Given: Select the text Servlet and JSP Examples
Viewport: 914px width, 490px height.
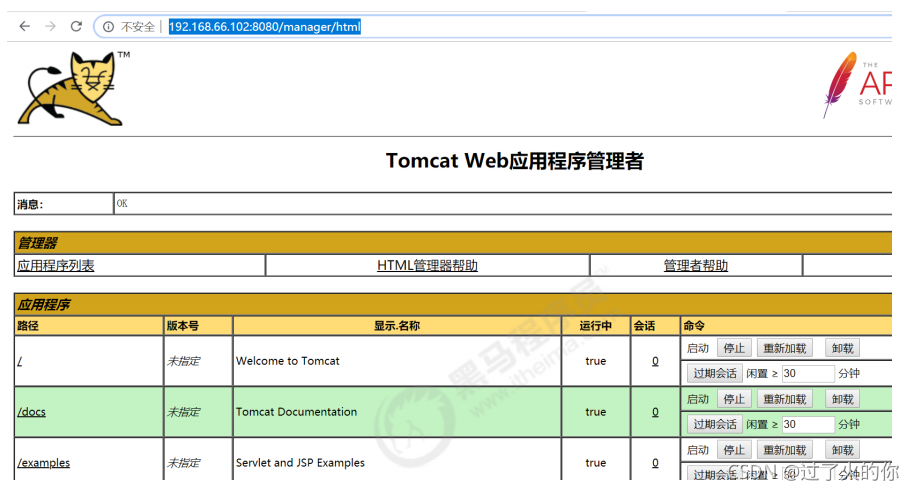Looking at the screenshot, I should [300, 463].
